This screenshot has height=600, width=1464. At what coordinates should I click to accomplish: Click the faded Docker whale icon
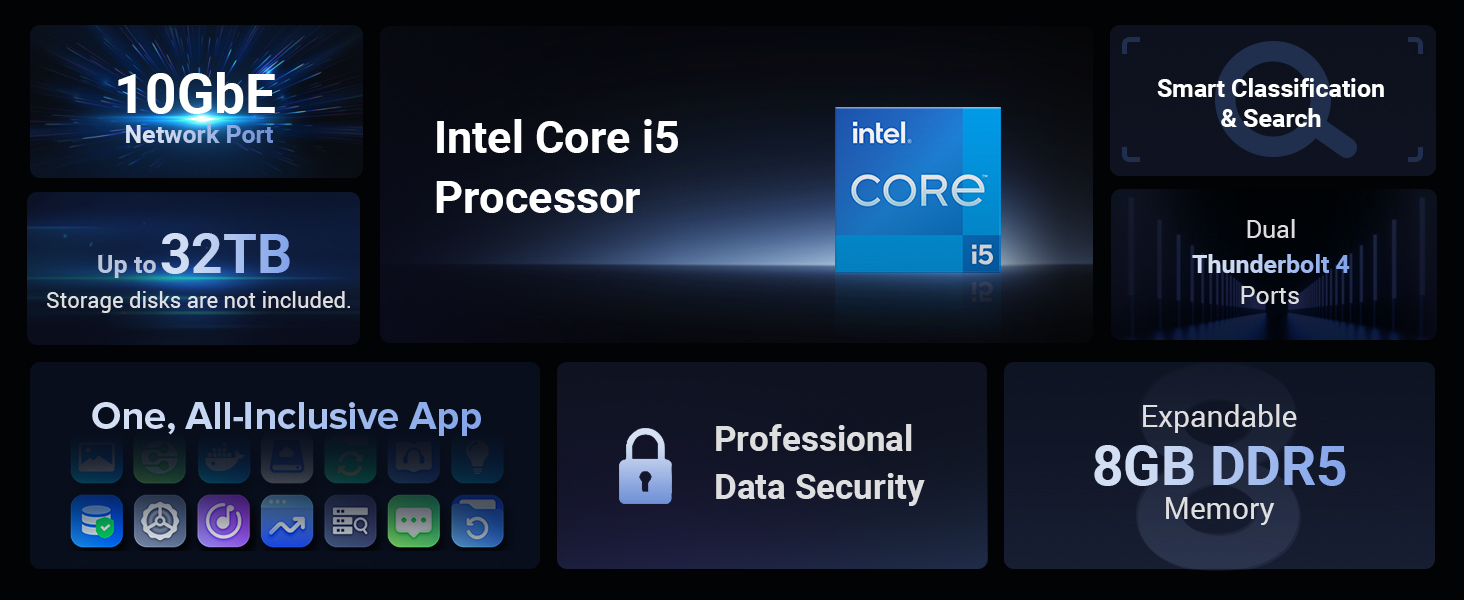[x=223, y=460]
